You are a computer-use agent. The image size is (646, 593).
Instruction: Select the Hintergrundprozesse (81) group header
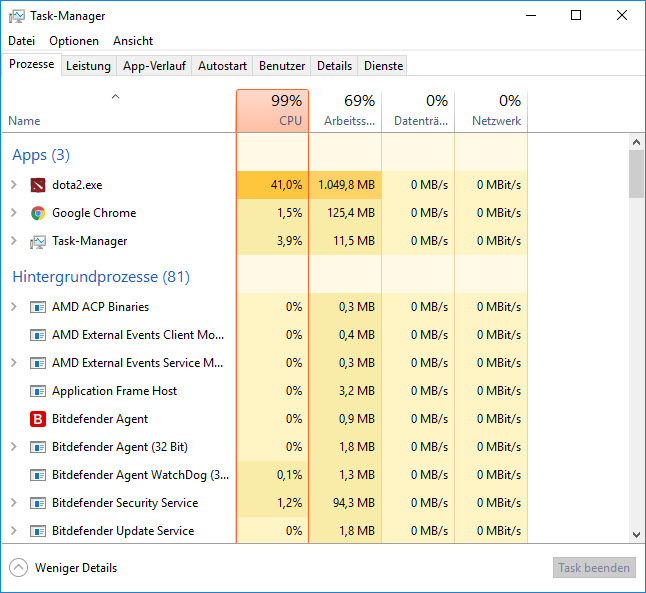101,277
